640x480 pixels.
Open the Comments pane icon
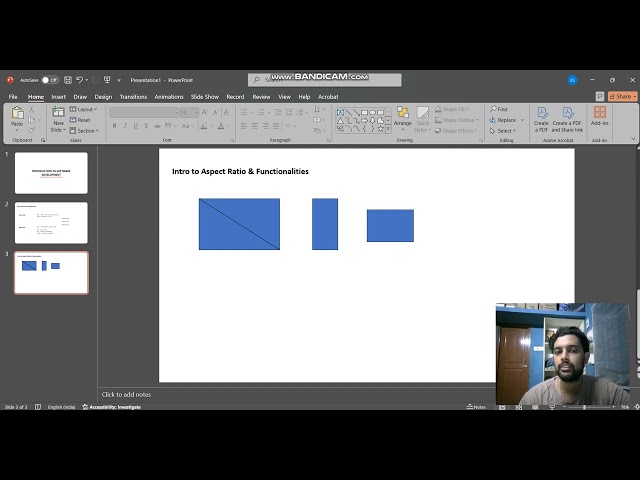600,96
